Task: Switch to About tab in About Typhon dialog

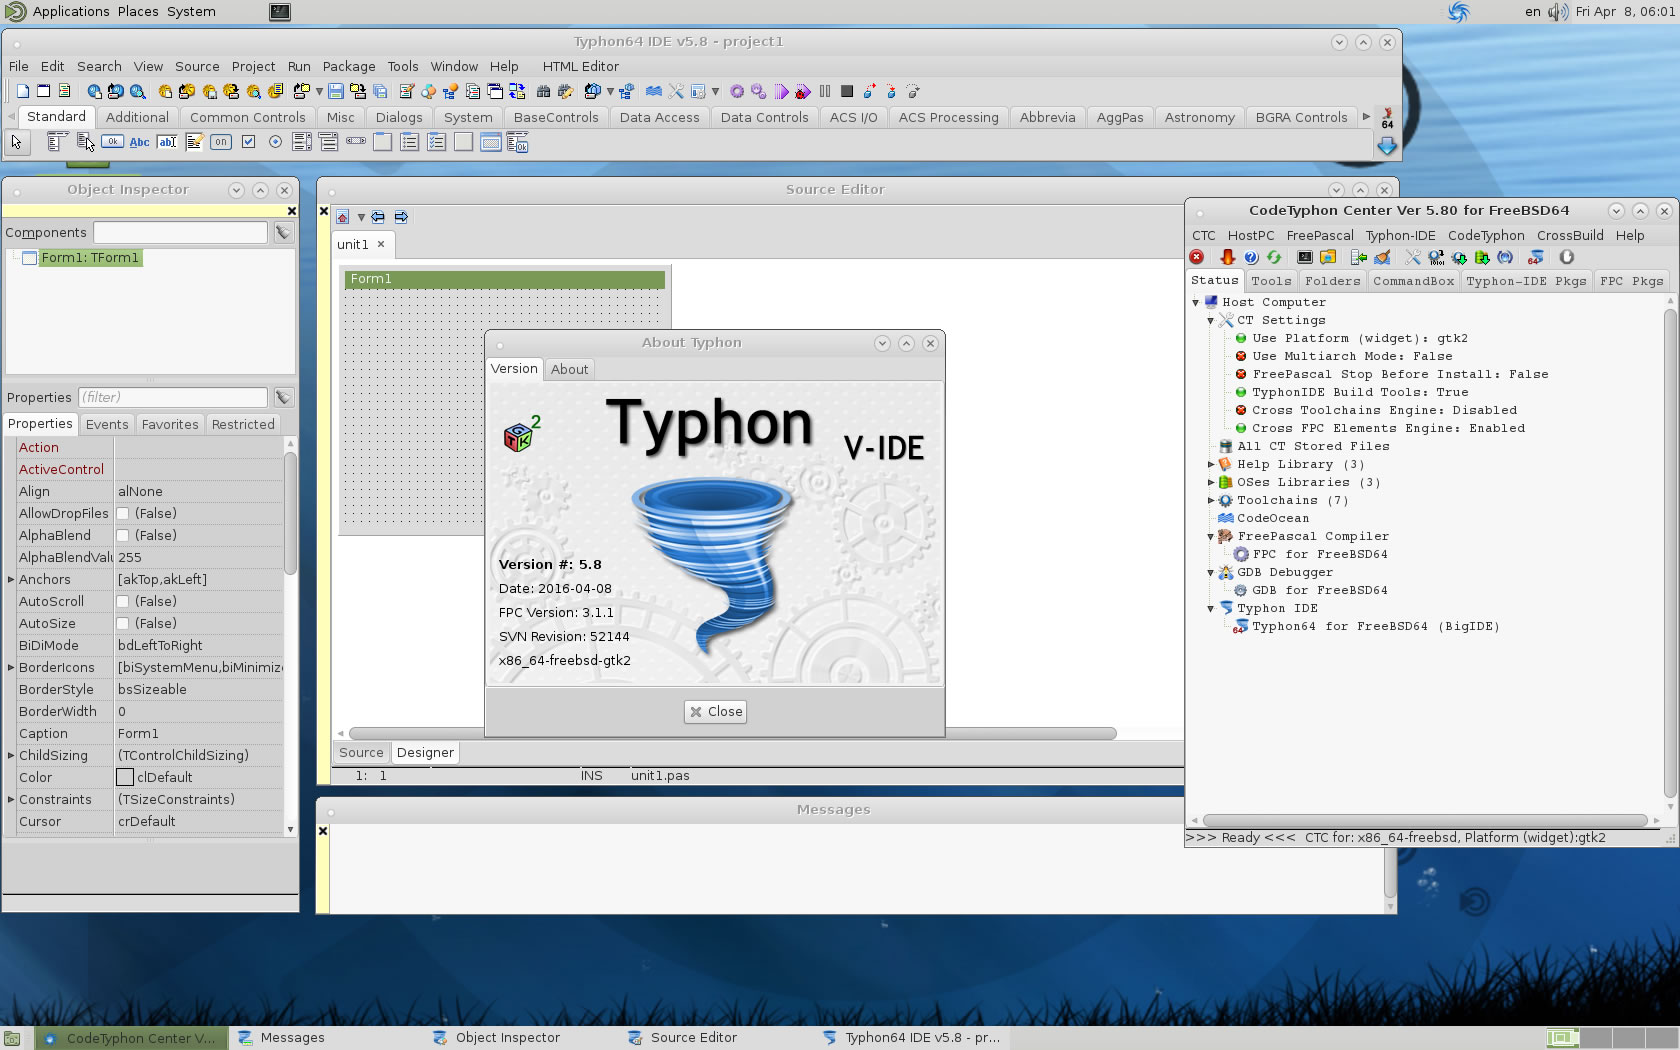Action: (570, 369)
